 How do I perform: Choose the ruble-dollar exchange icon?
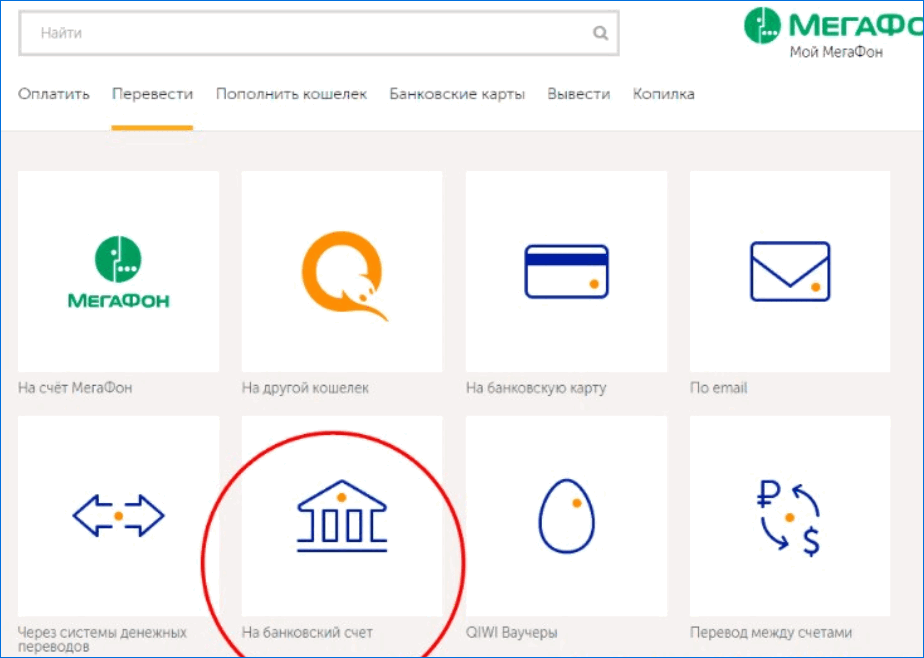[789, 518]
